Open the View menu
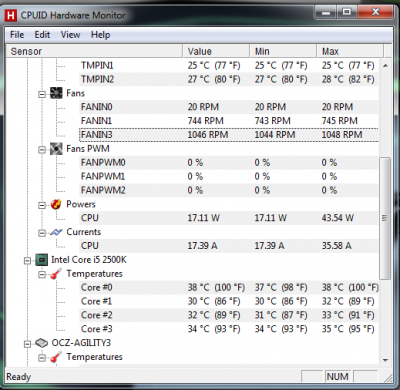 point(70,35)
